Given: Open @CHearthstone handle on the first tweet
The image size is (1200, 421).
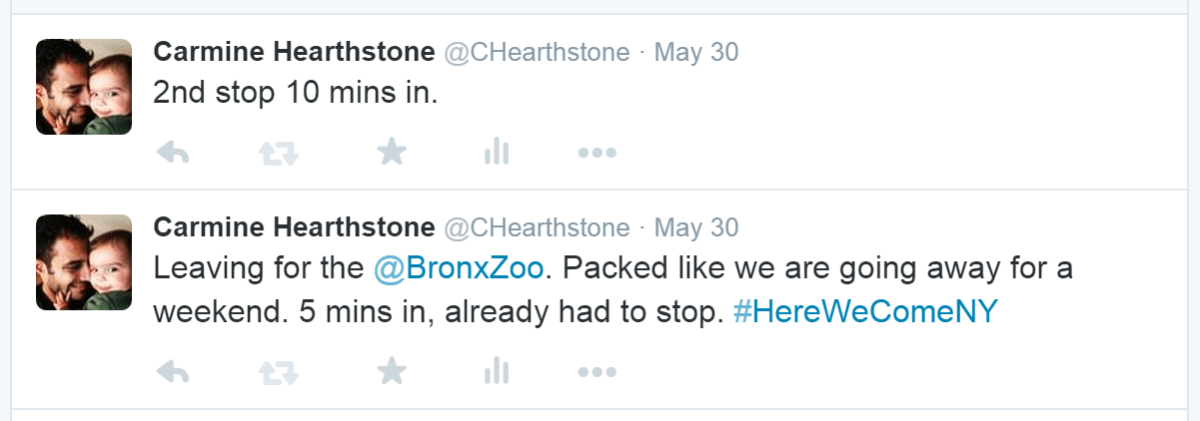Looking at the screenshot, I should coord(536,52).
